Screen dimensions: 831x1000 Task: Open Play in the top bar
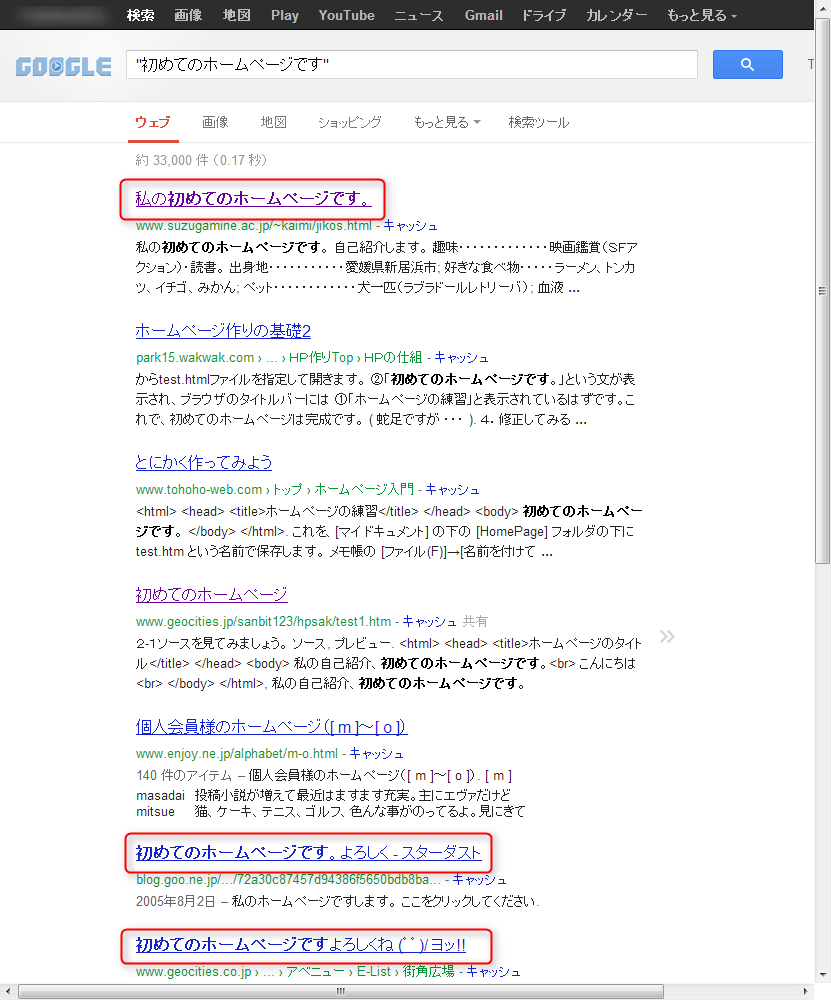point(284,15)
